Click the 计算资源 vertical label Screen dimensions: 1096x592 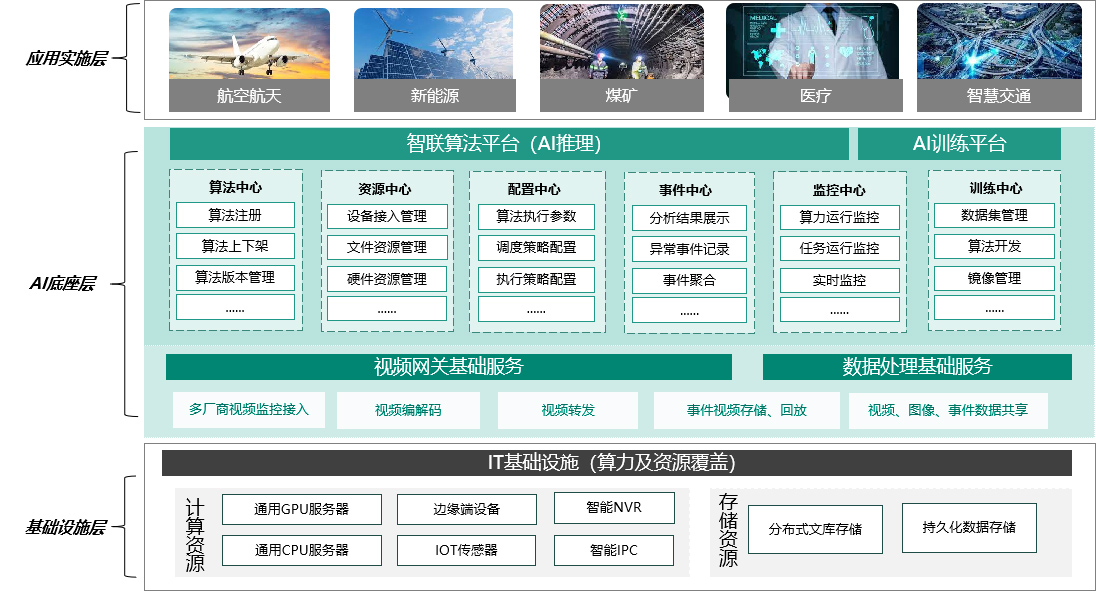(x=195, y=535)
